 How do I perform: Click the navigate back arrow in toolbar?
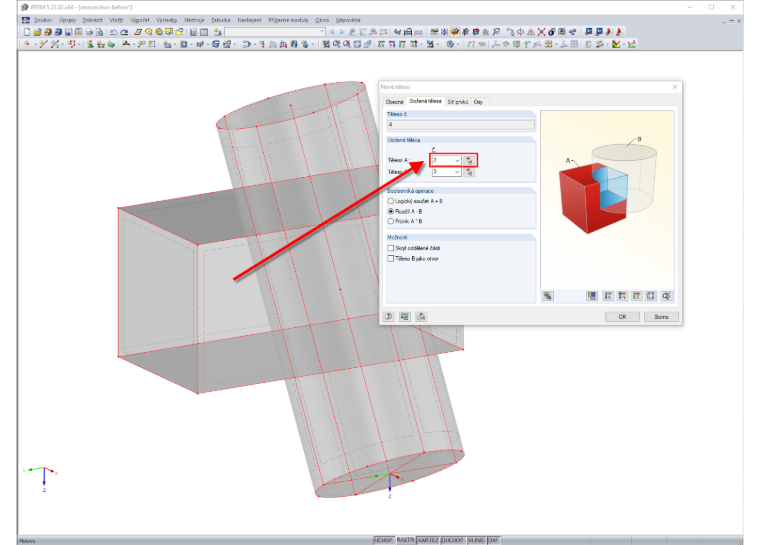pyautogui.click(x=332, y=32)
